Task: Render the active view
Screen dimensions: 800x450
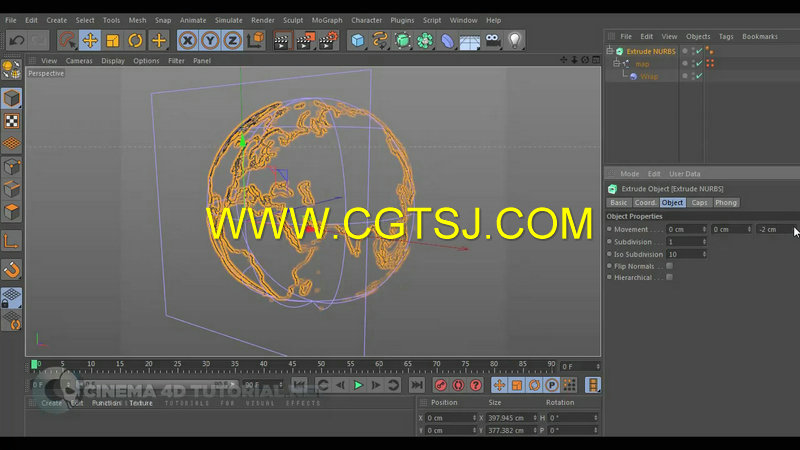Action: point(282,40)
